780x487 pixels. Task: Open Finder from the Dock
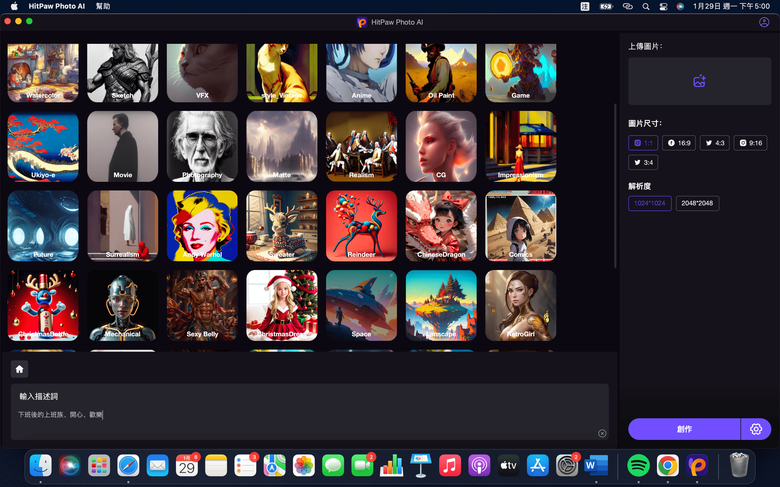(41, 466)
